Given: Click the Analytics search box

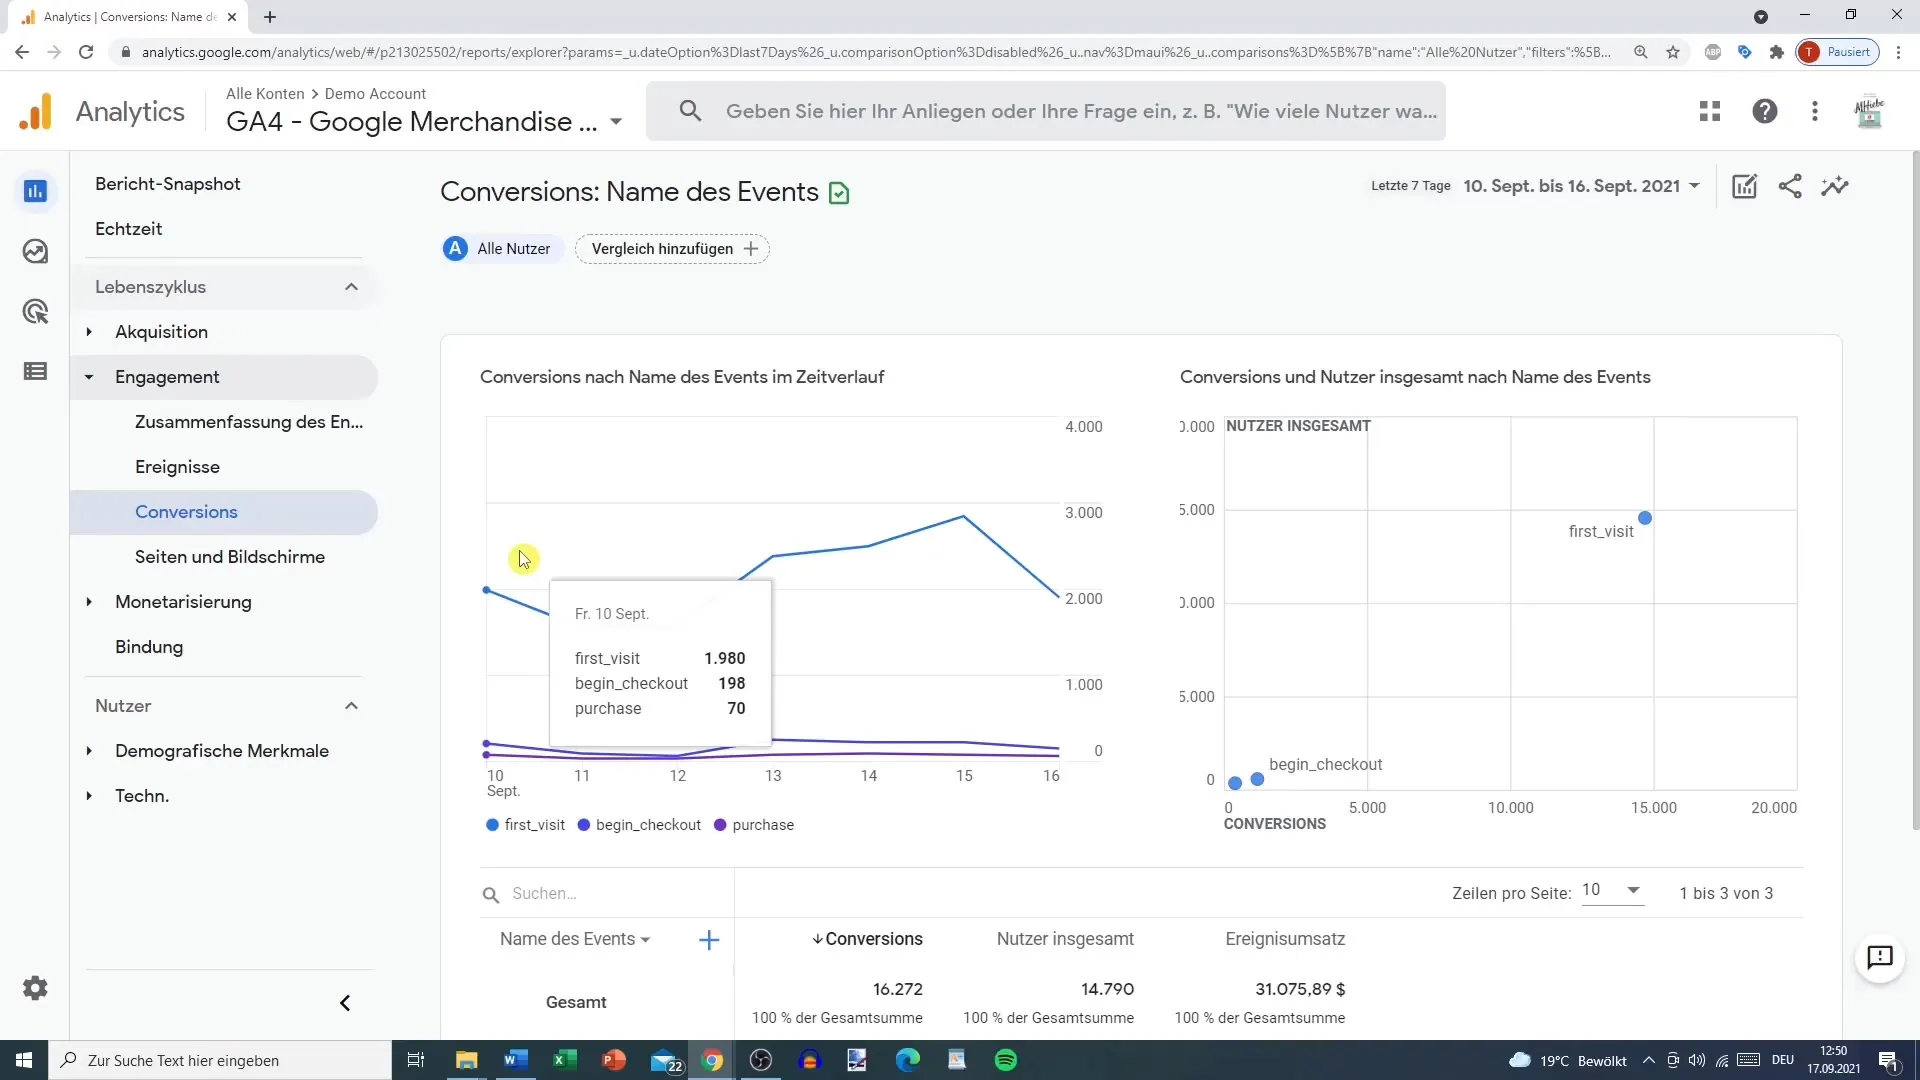Looking at the screenshot, I should tap(1046, 111).
